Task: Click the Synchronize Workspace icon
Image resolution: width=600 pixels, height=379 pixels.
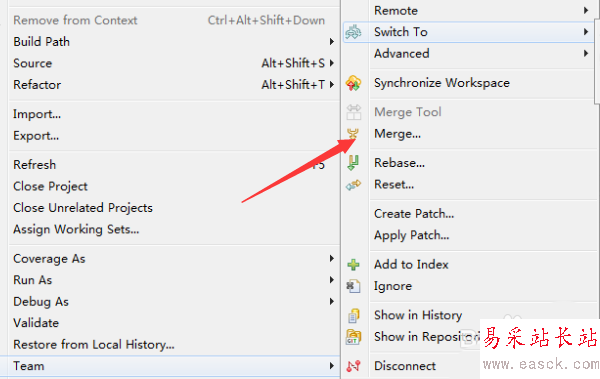Action: click(x=353, y=83)
